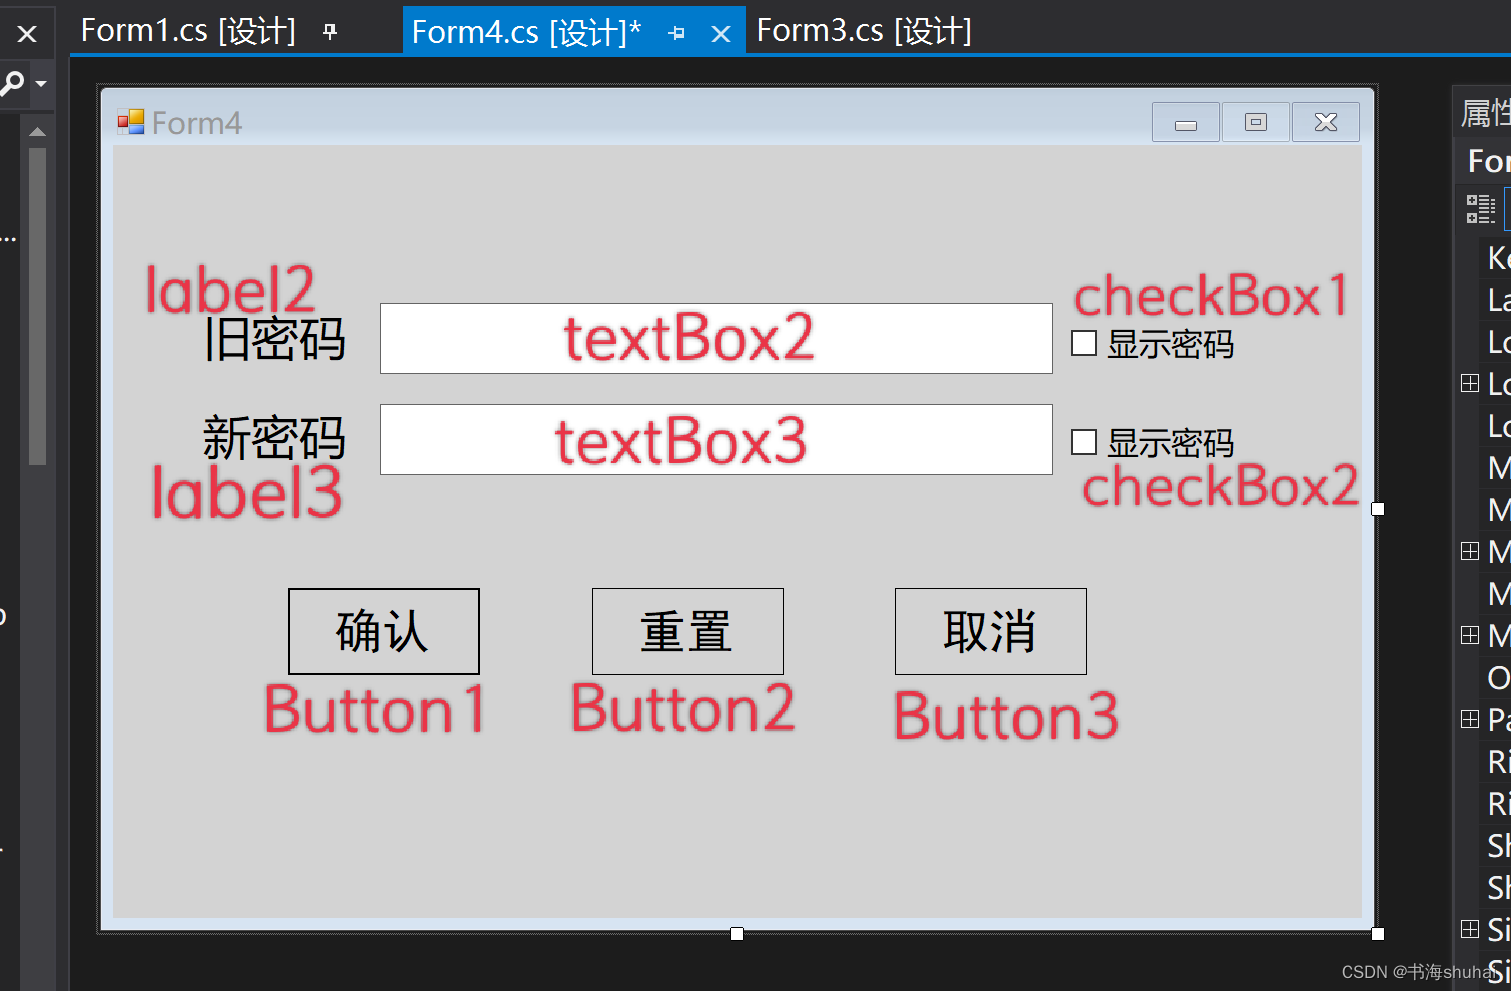
Task: Select the 旧密码 label
Action: click(x=275, y=339)
